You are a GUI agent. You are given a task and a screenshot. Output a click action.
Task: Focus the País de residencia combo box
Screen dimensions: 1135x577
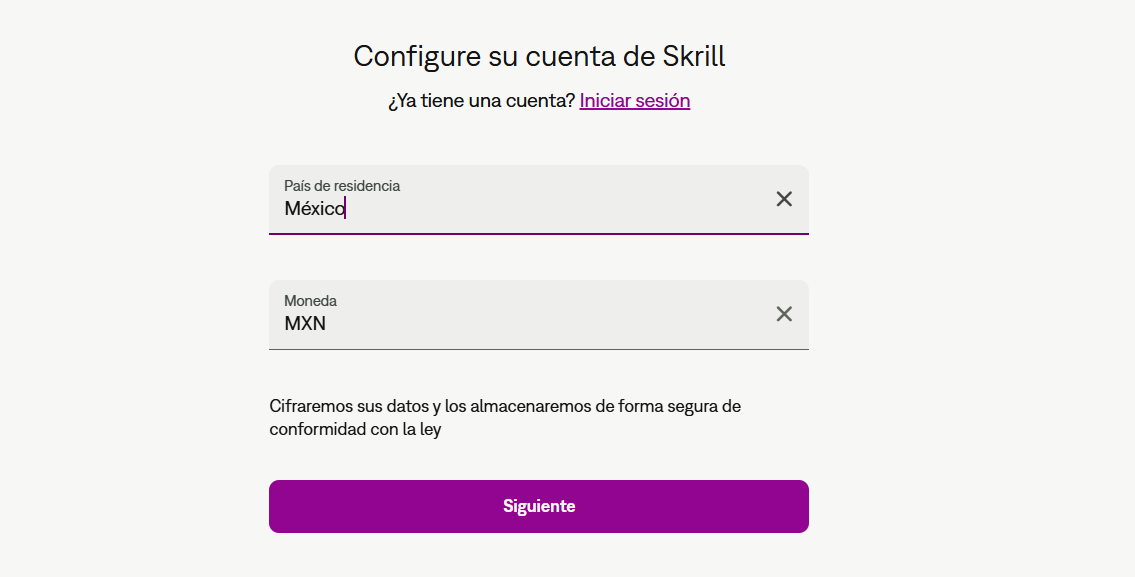[539, 200]
